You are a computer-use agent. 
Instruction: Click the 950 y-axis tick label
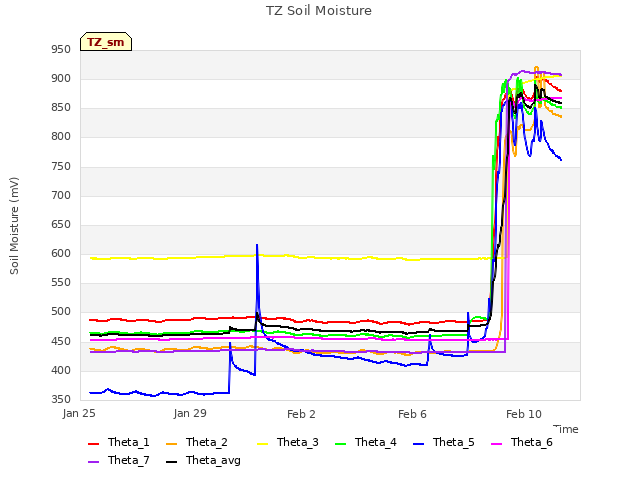tap(61, 49)
